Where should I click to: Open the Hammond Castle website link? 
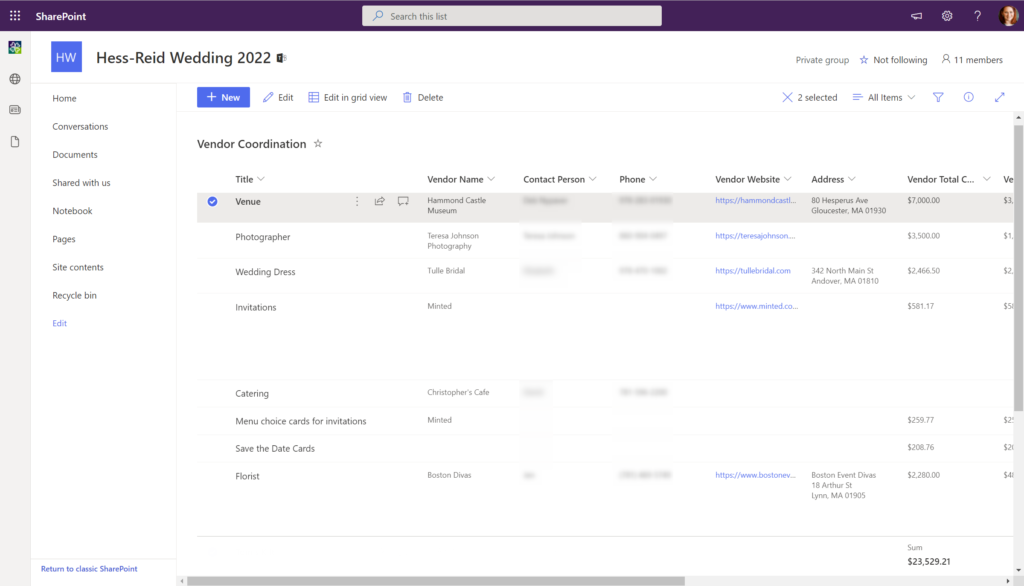coord(756,201)
